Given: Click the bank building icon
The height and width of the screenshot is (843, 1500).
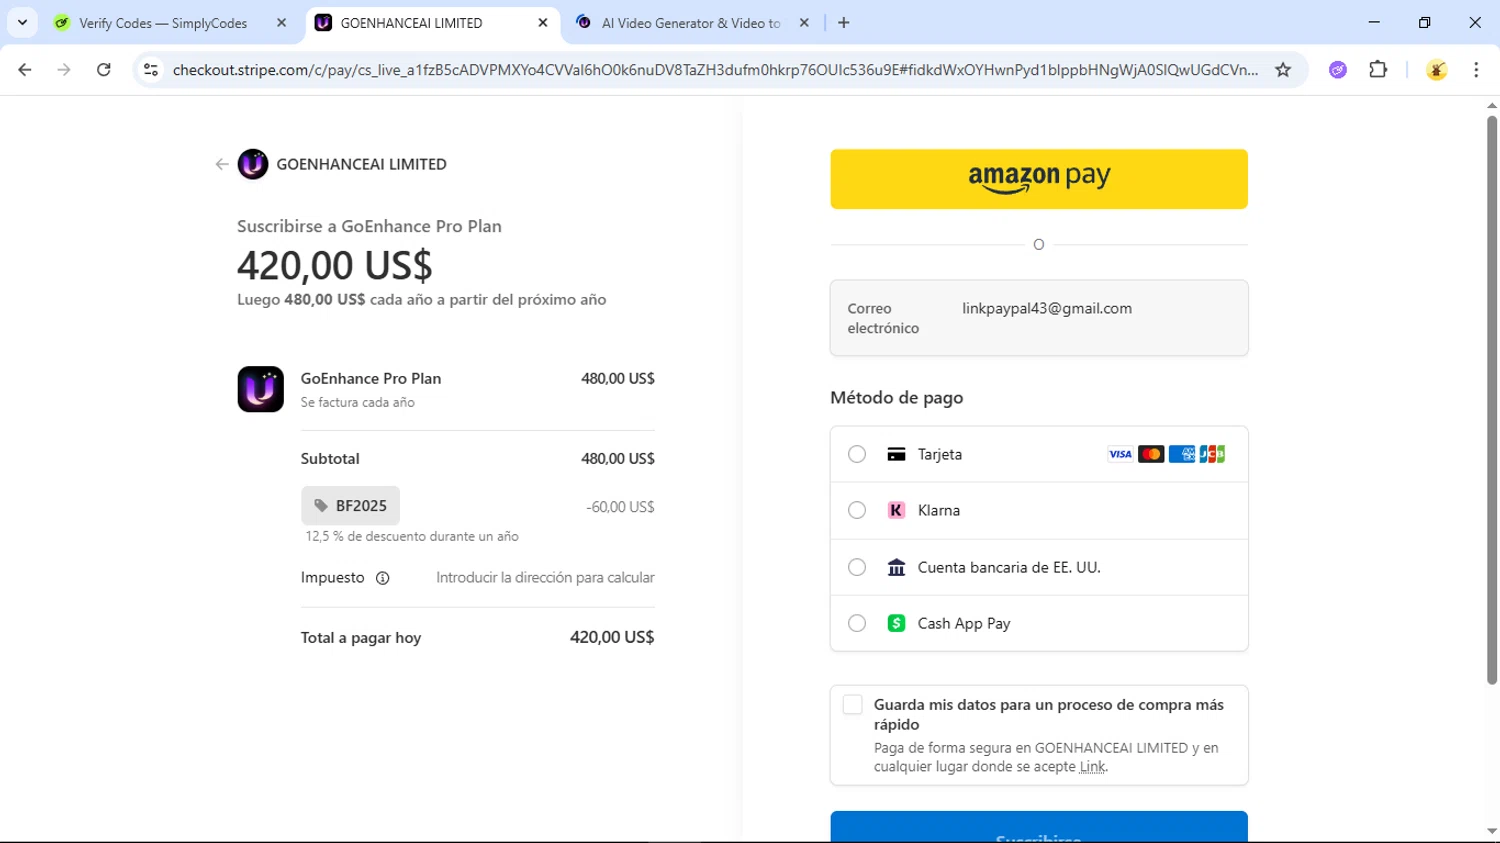Looking at the screenshot, I should click(x=896, y=567).
